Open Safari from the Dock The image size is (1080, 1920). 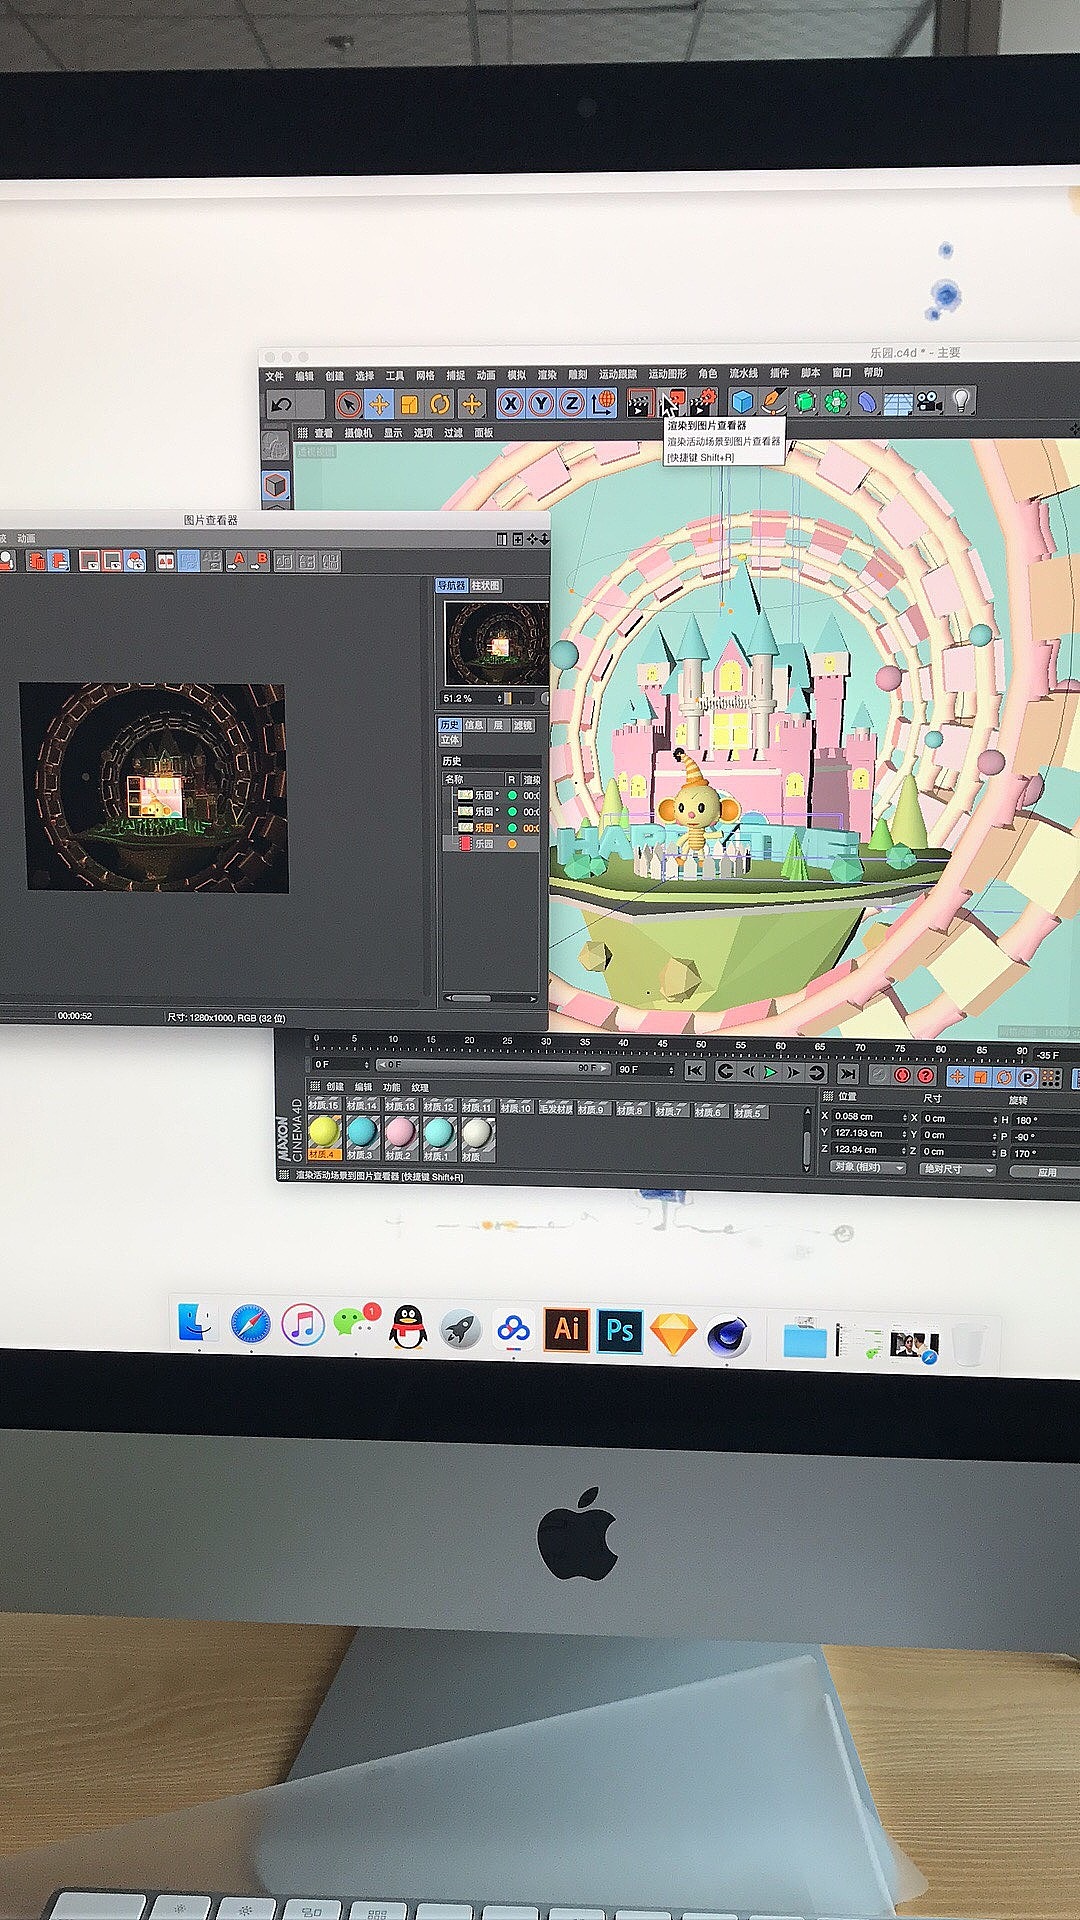point(250,1325)
